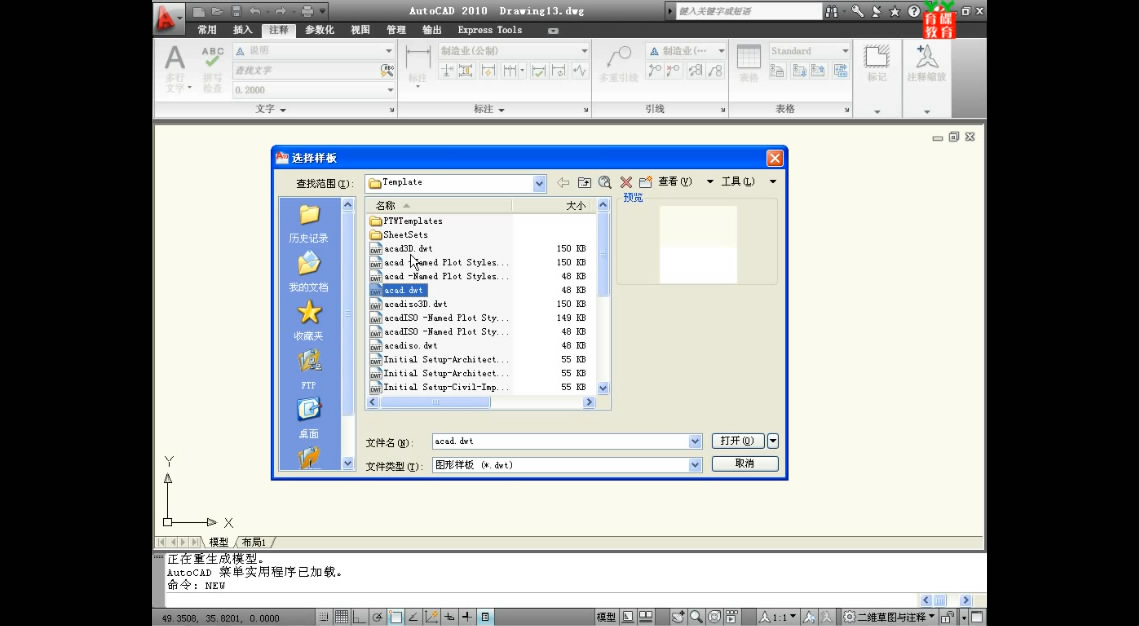Click the 打开 open button
This screenshot has height=626, width=1139.
click(x=738, y=441)
